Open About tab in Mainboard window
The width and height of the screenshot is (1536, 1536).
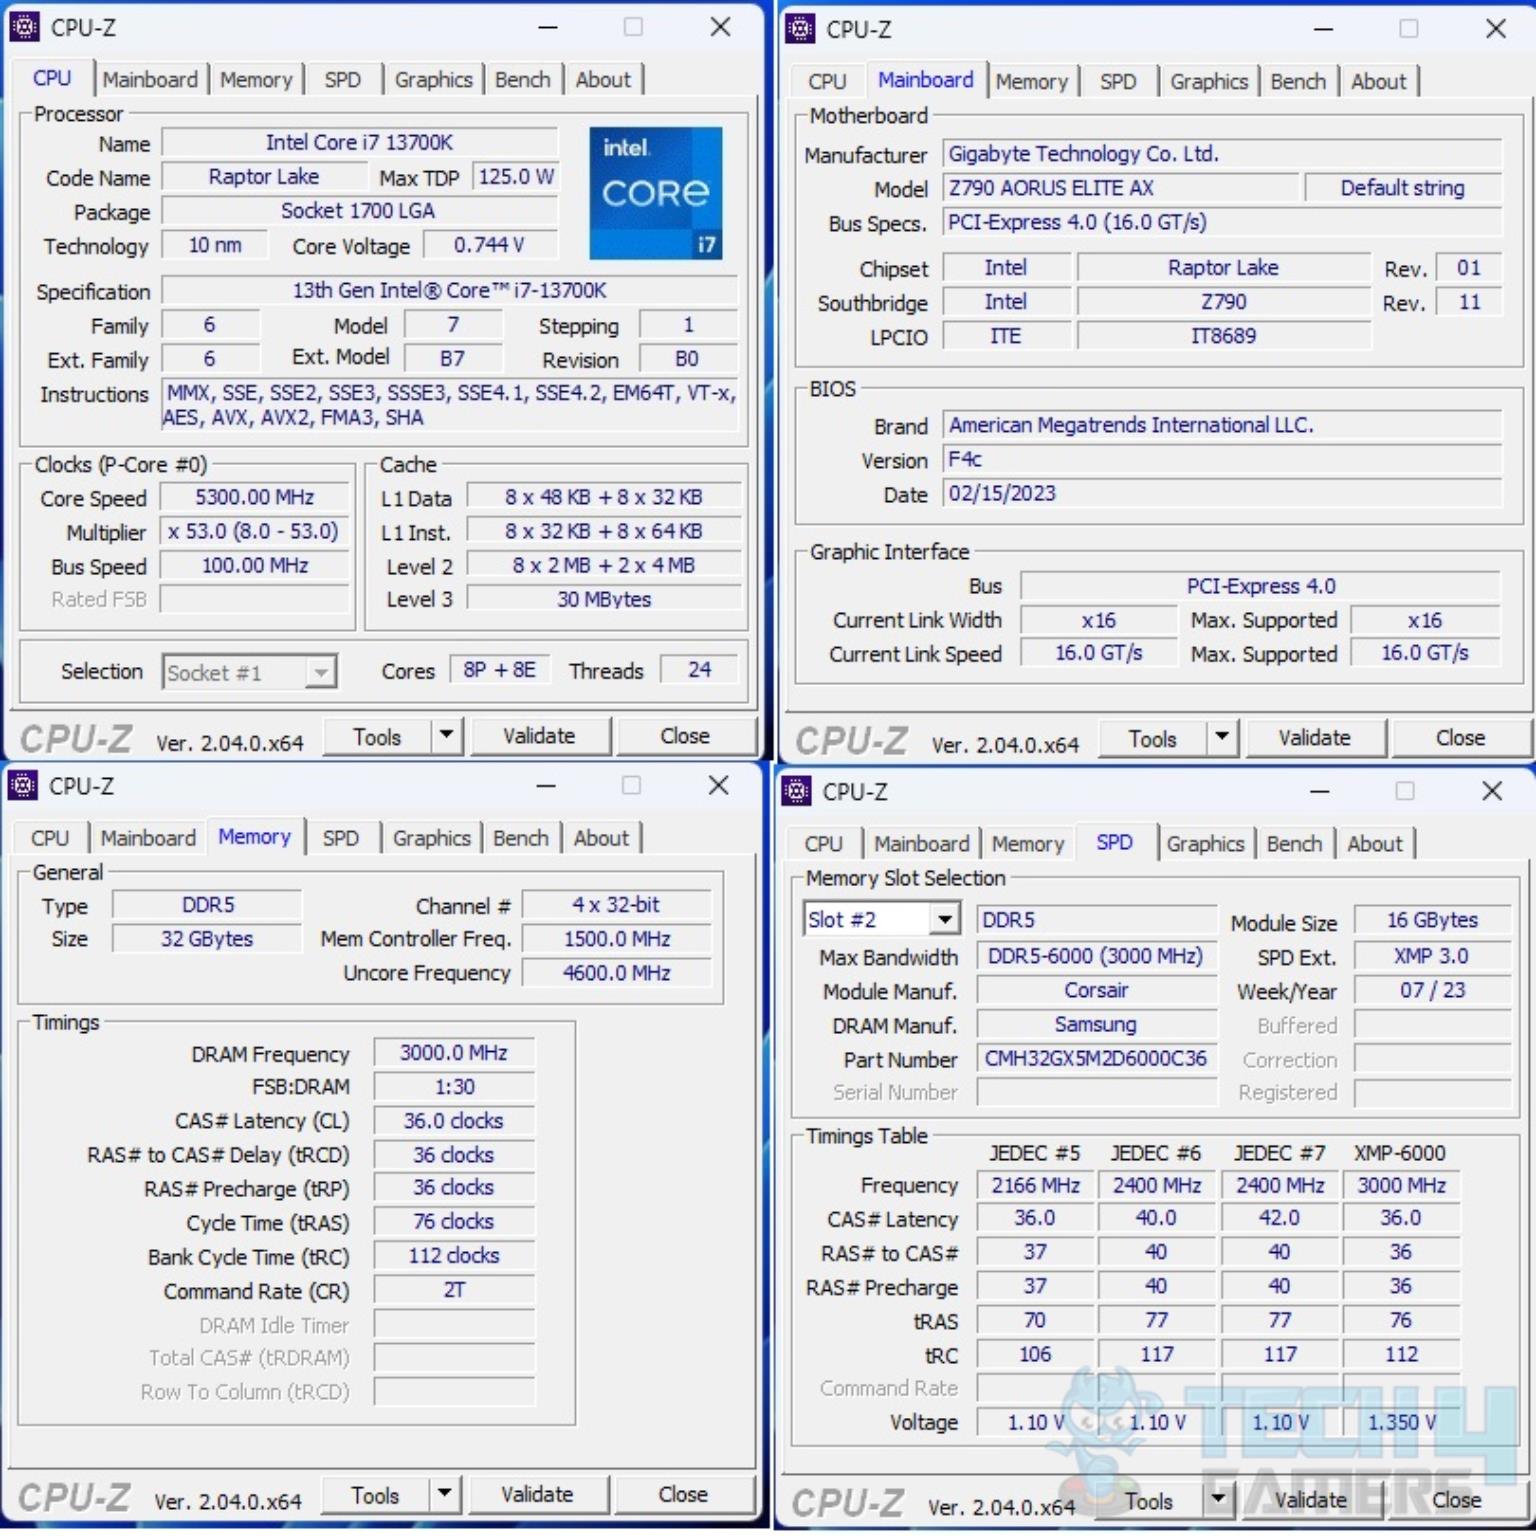click(1378, 82)
